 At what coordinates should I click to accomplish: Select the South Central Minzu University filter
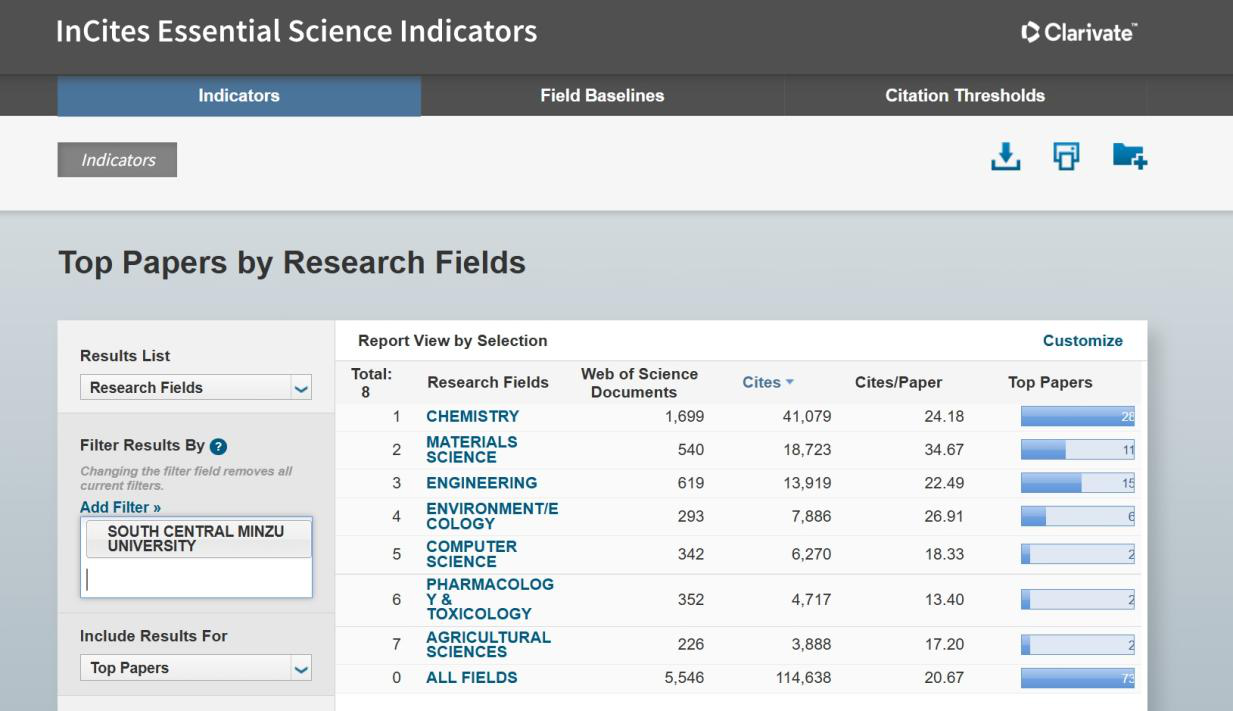(x=196, y=539)
